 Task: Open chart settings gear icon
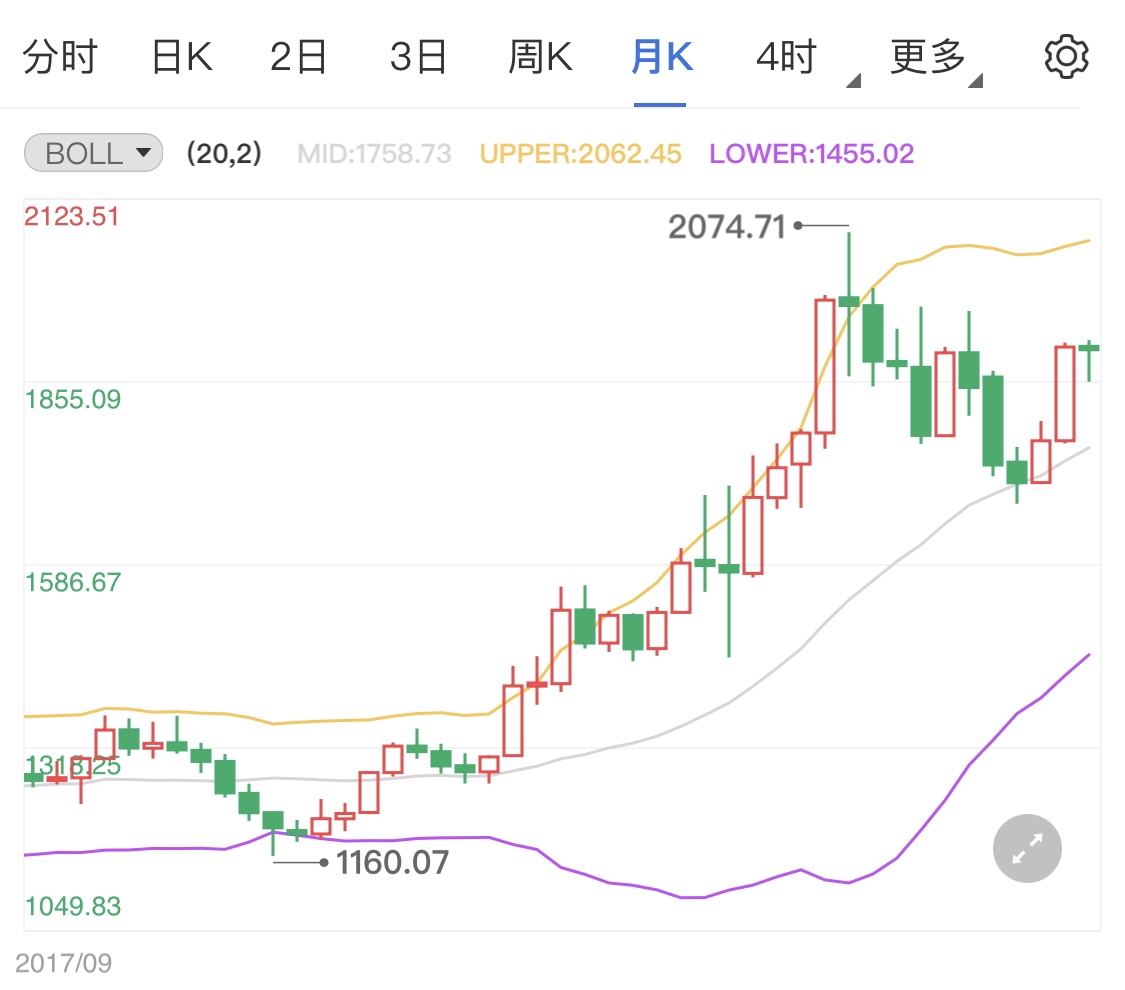(1066, 57)
